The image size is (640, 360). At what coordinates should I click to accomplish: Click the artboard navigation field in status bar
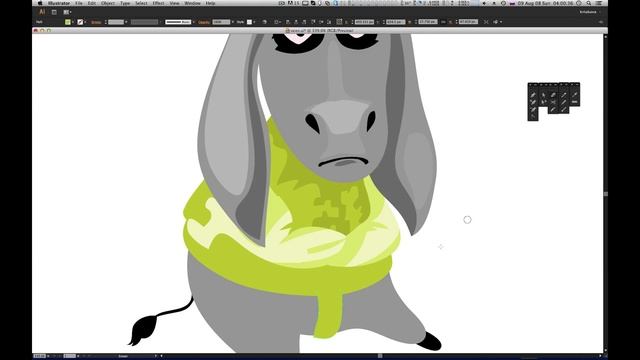coord(69,356)
